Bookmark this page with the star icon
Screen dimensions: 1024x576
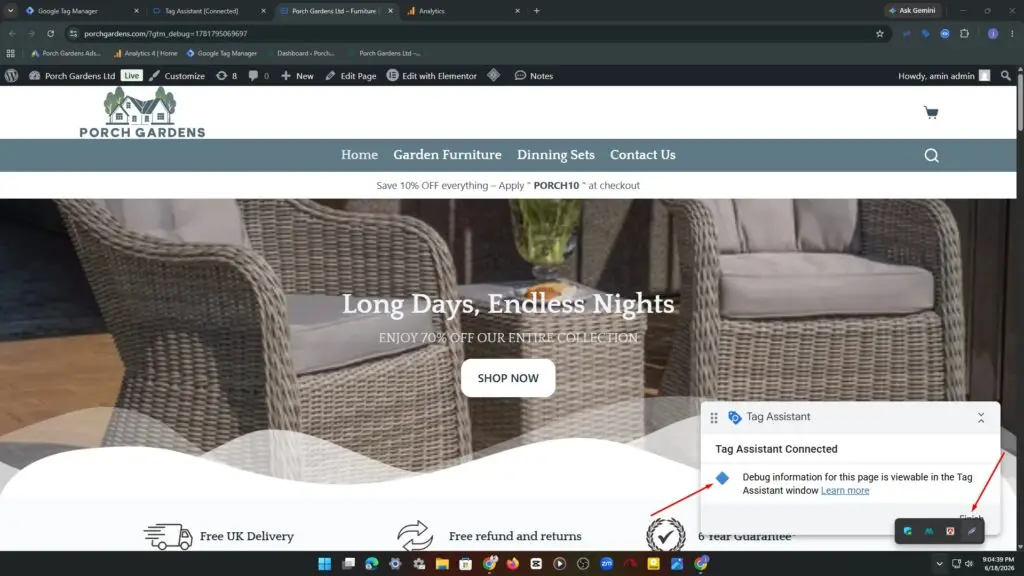pyautogui.click(x=880, y=33)
